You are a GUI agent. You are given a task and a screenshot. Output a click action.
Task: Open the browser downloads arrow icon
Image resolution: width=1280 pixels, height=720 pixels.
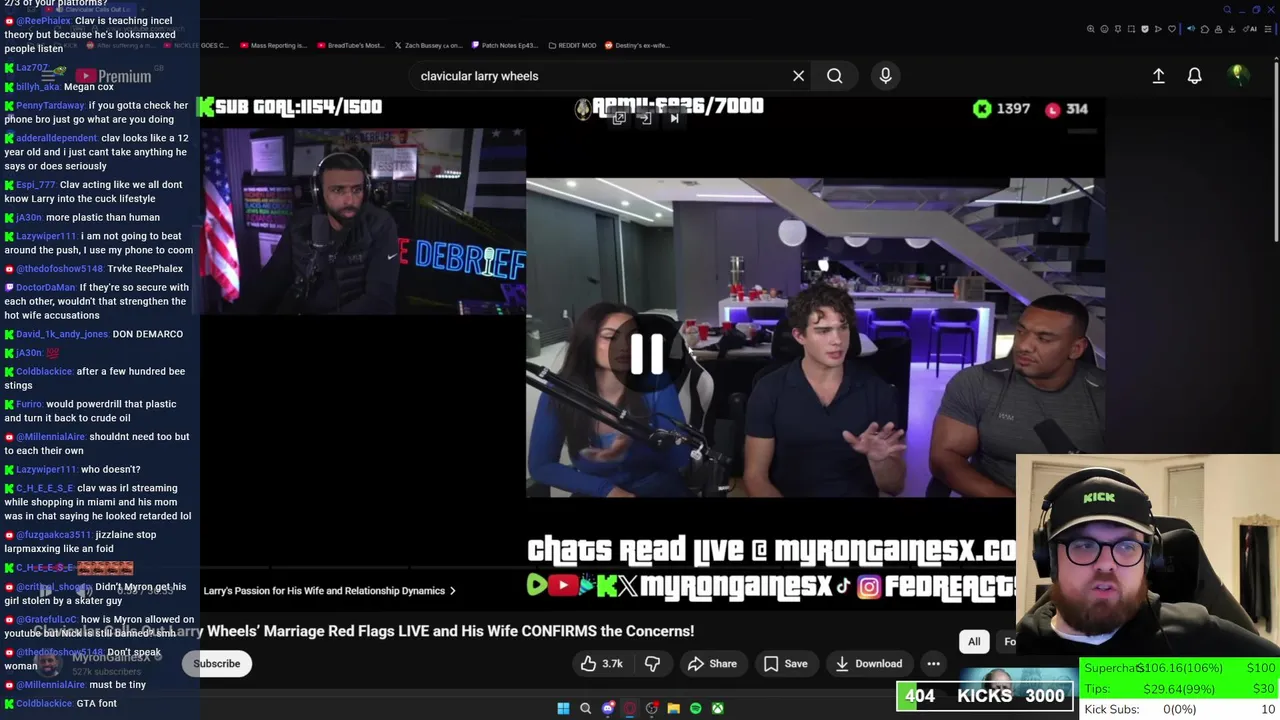1231,29
